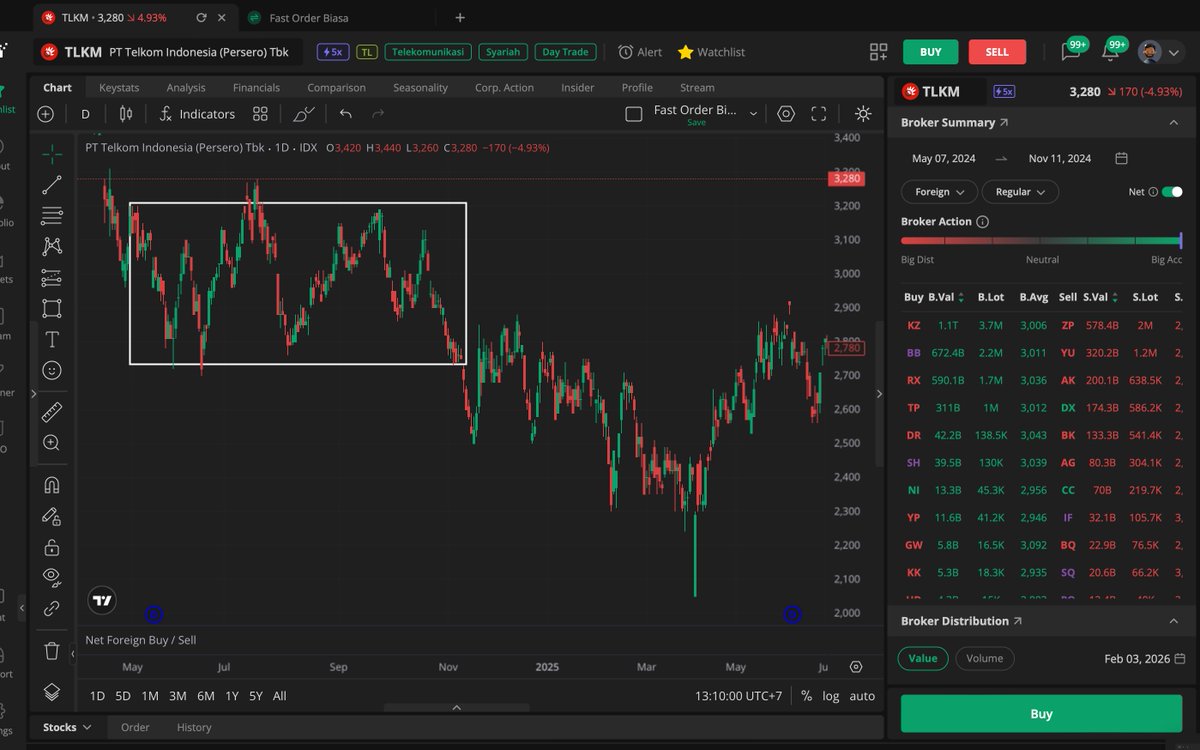1200x750 pixels.
Task: Open the Regular market dropdown
Action: click(x=1020, y=192)
